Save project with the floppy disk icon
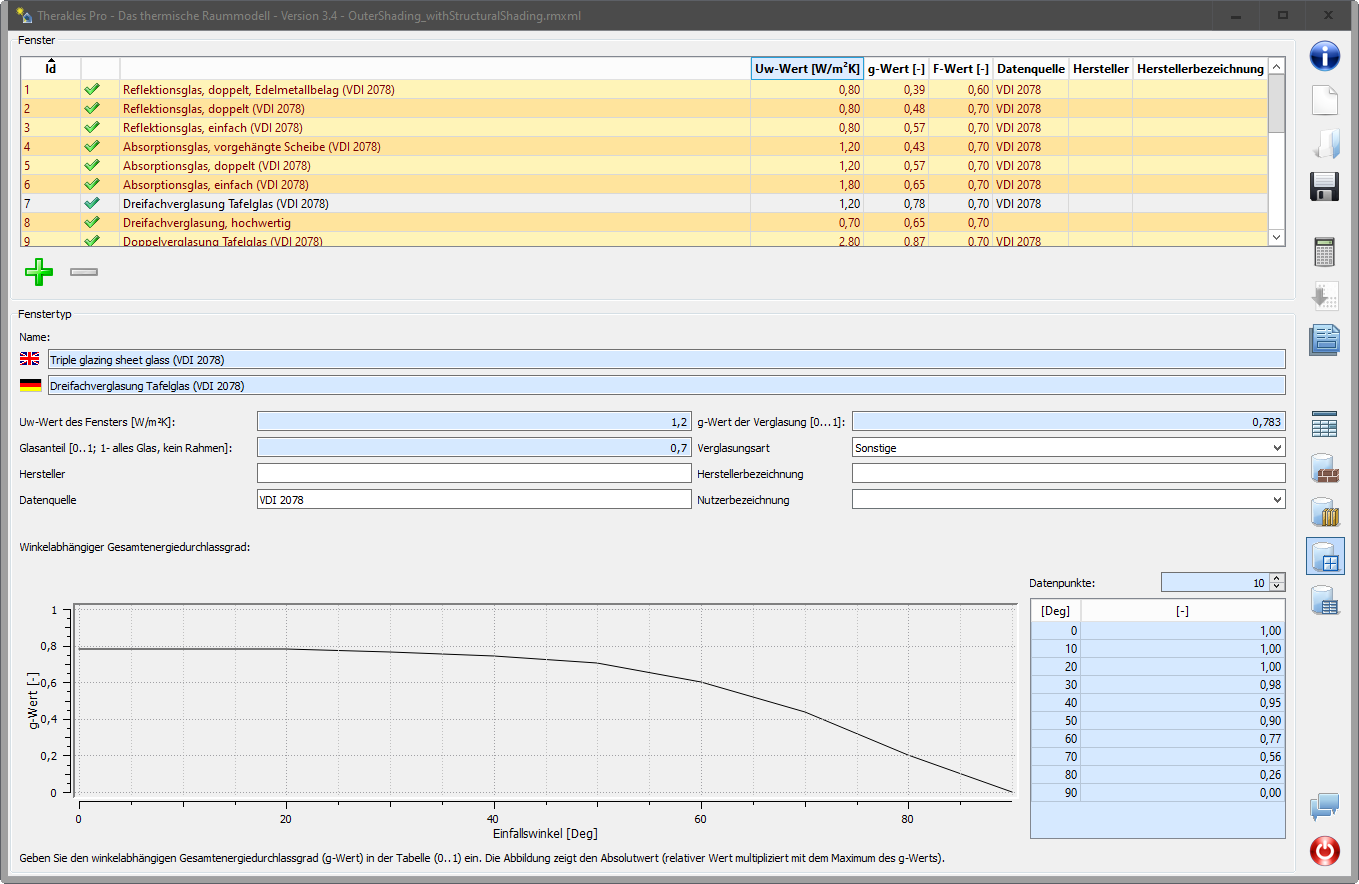The width and height of the screenshot is (1359, 884). [x=1325, y=187]
